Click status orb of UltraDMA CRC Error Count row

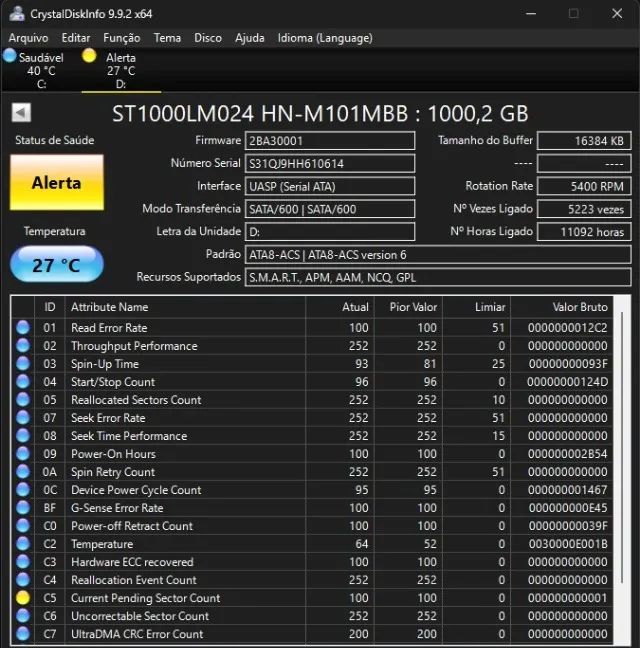[x=23, y=634]
